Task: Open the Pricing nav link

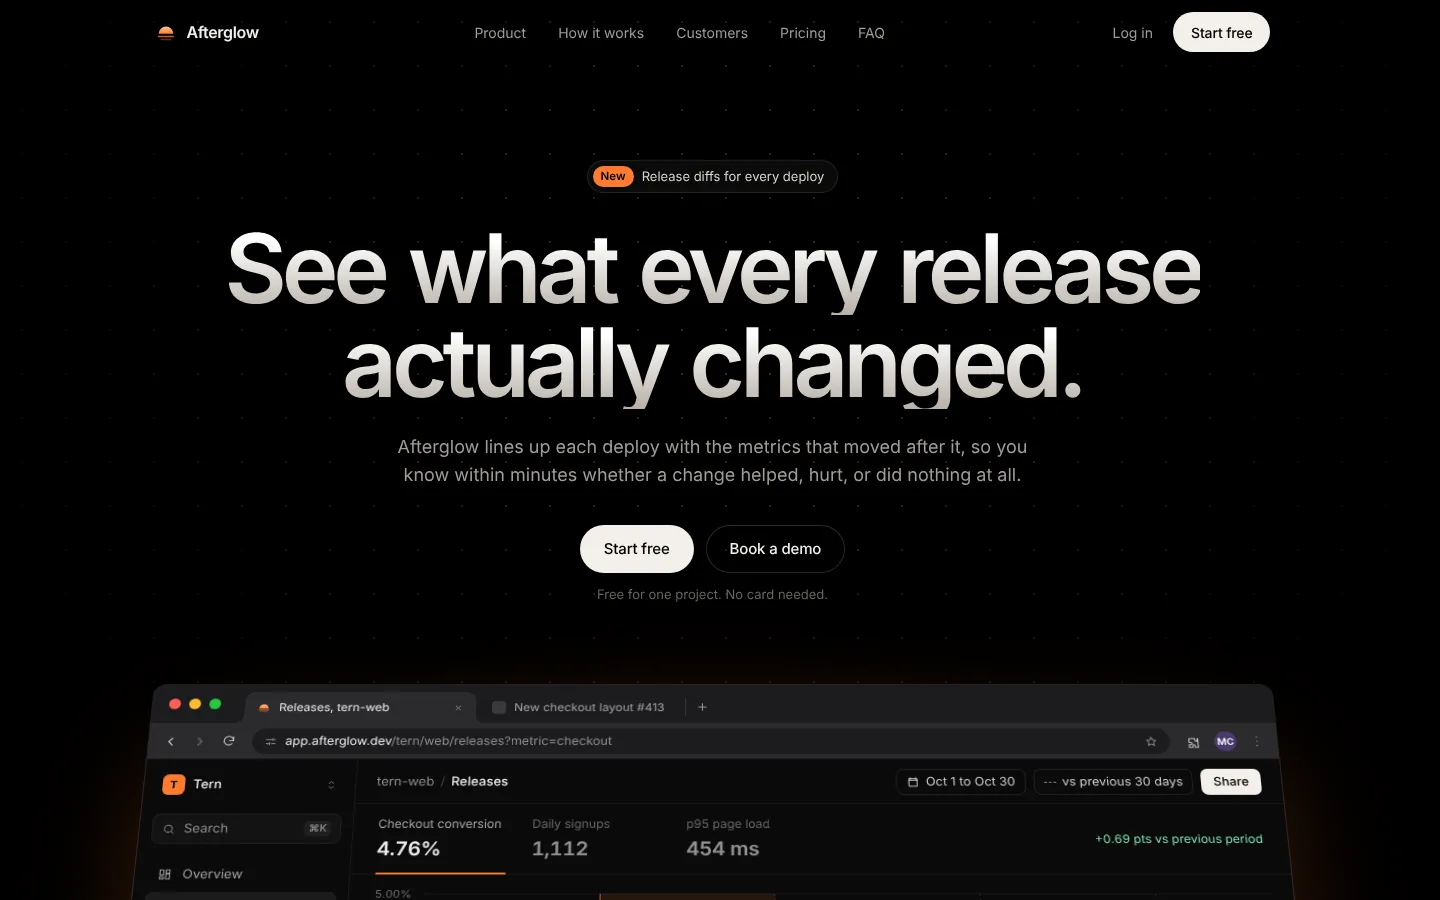Action: 803,33
